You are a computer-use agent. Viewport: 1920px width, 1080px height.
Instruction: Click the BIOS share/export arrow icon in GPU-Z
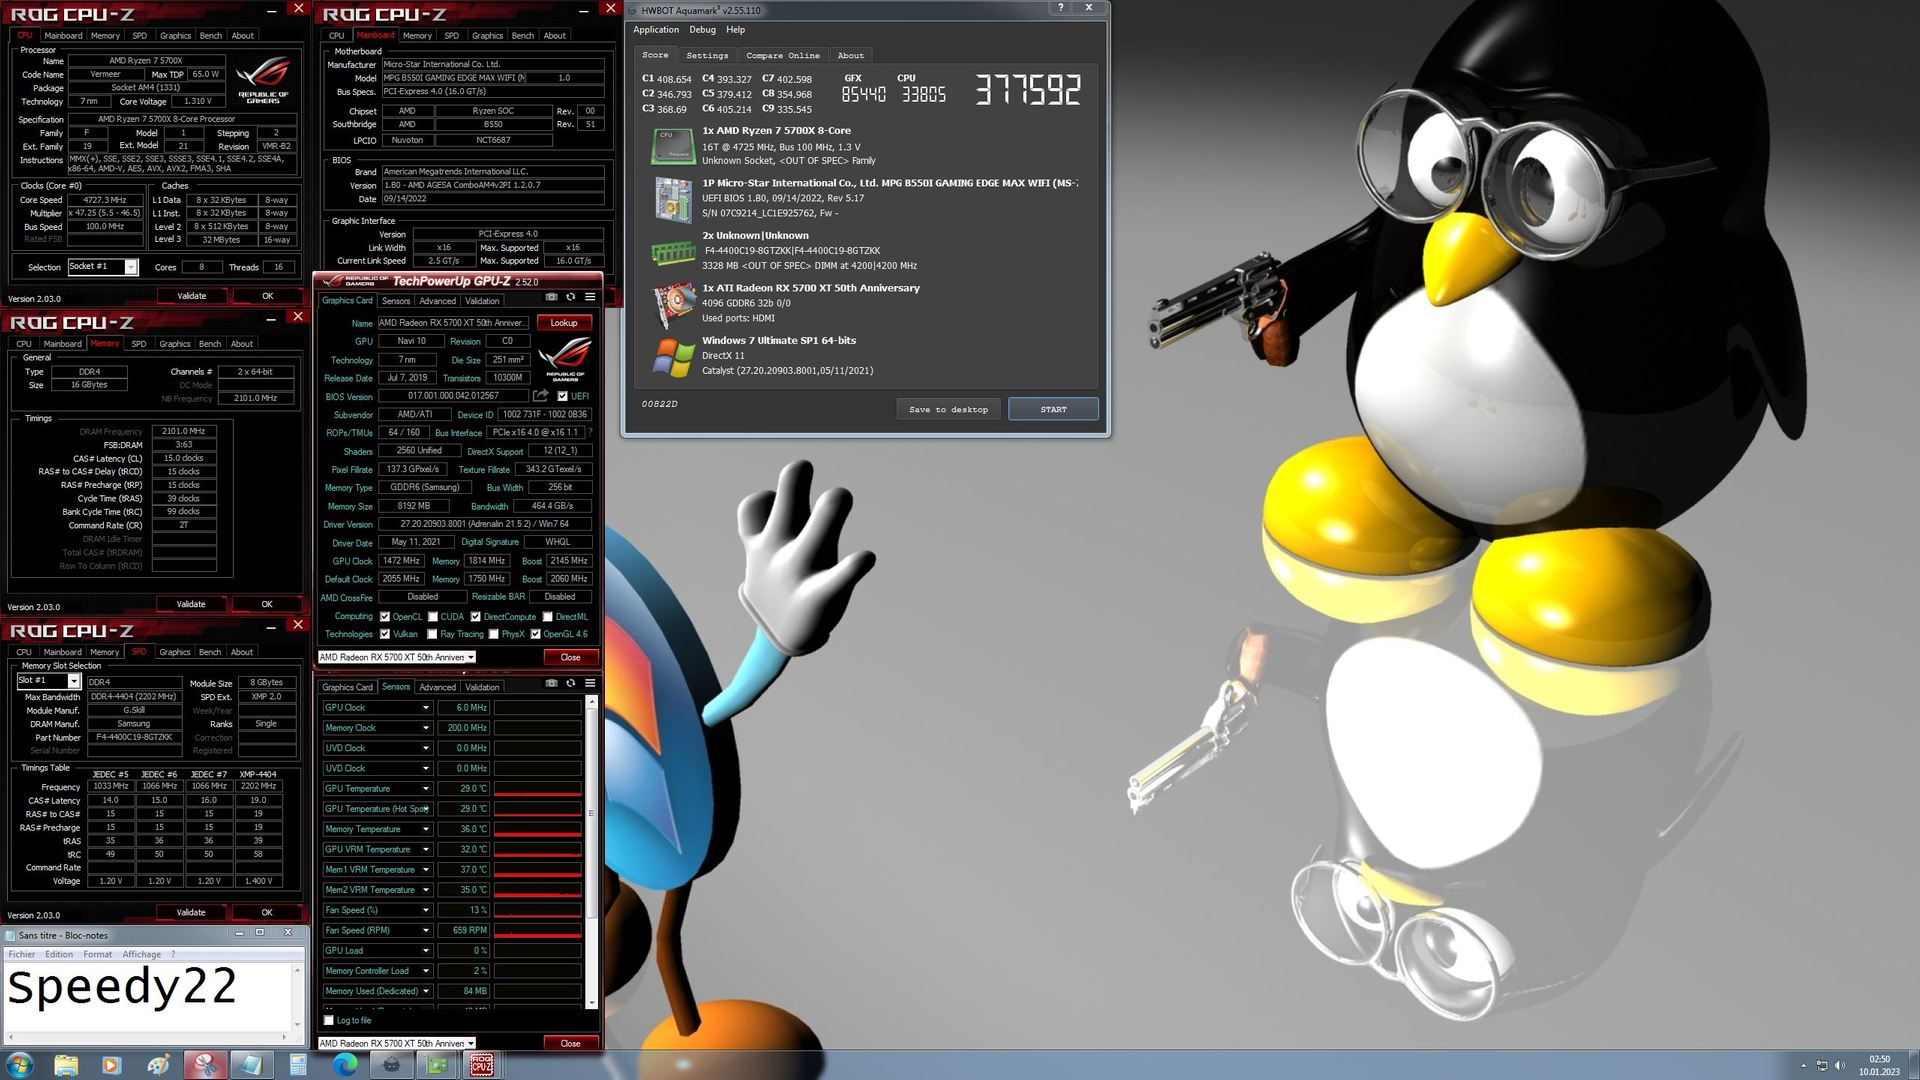(541, 396)
